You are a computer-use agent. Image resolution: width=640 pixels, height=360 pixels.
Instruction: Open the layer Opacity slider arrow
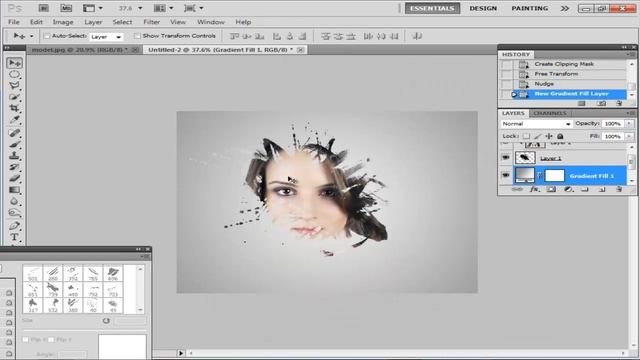click(x=629, y=123)
